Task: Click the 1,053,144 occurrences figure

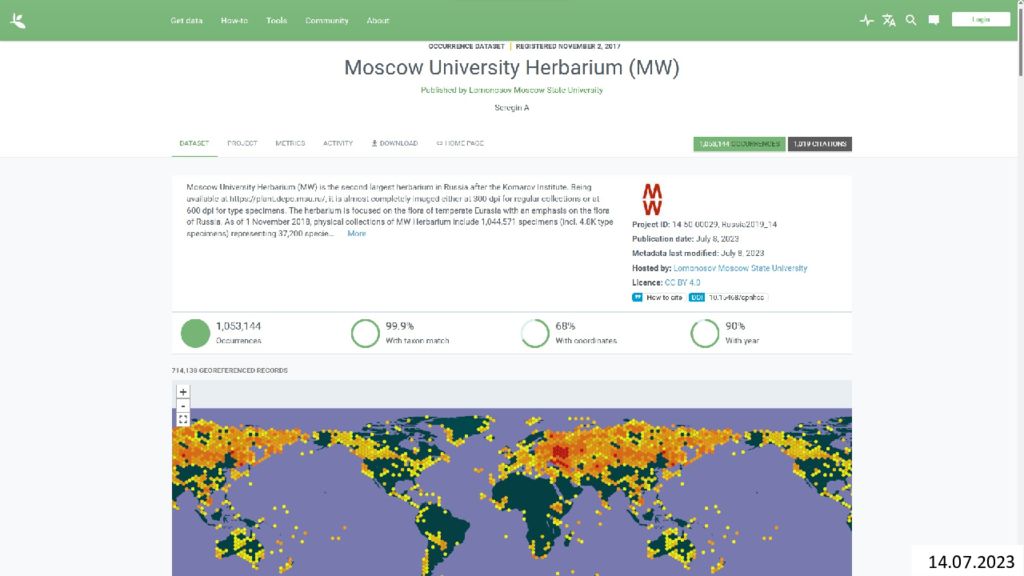Action: tap(238, 326)
